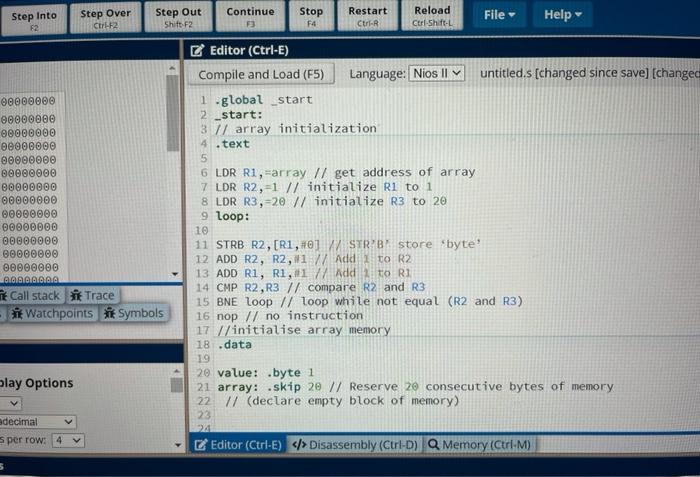The width and height of the screenshot is (700, 477).
Task: Open the Symbols tab
Action: [134, 313]
